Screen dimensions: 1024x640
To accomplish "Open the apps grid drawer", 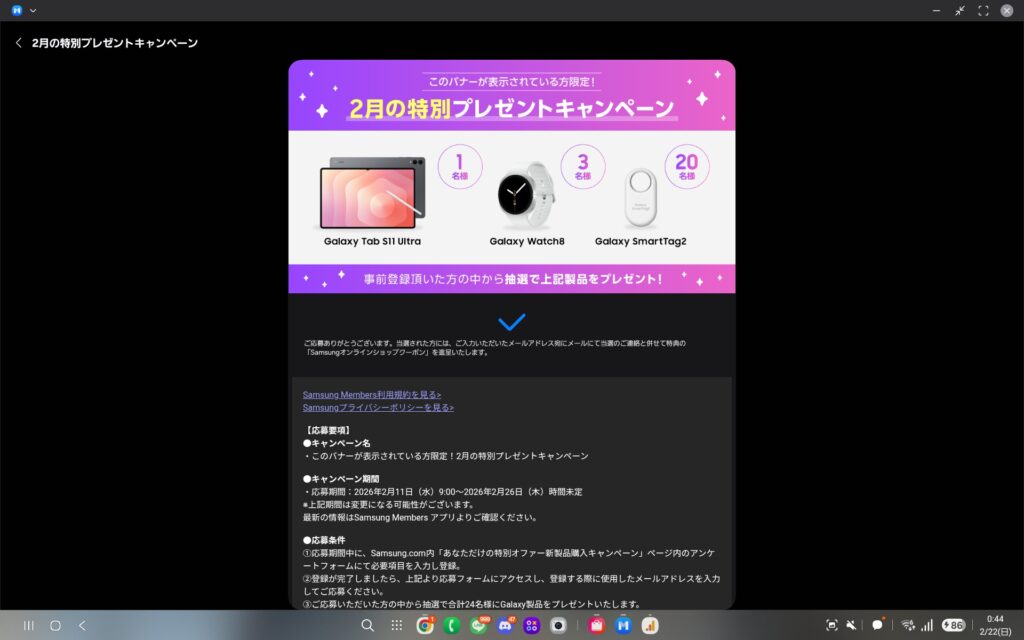I will pos(396,625).
